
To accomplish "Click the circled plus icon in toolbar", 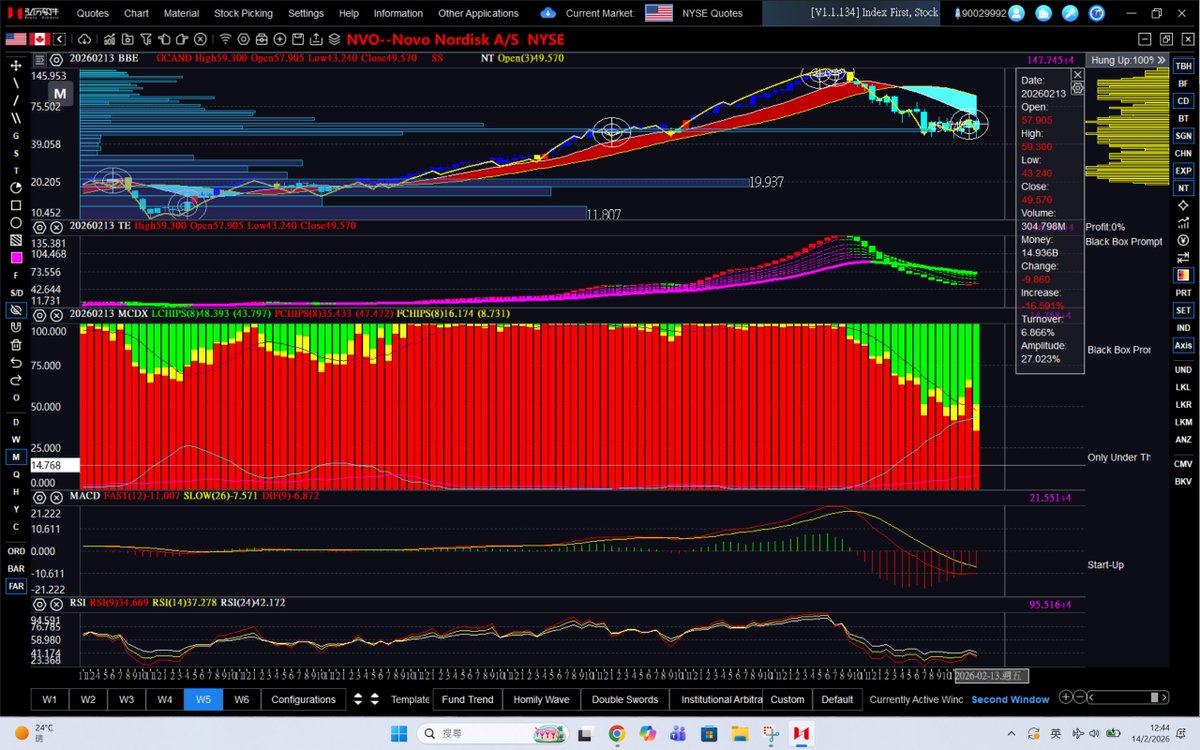I will coord(280,39).
